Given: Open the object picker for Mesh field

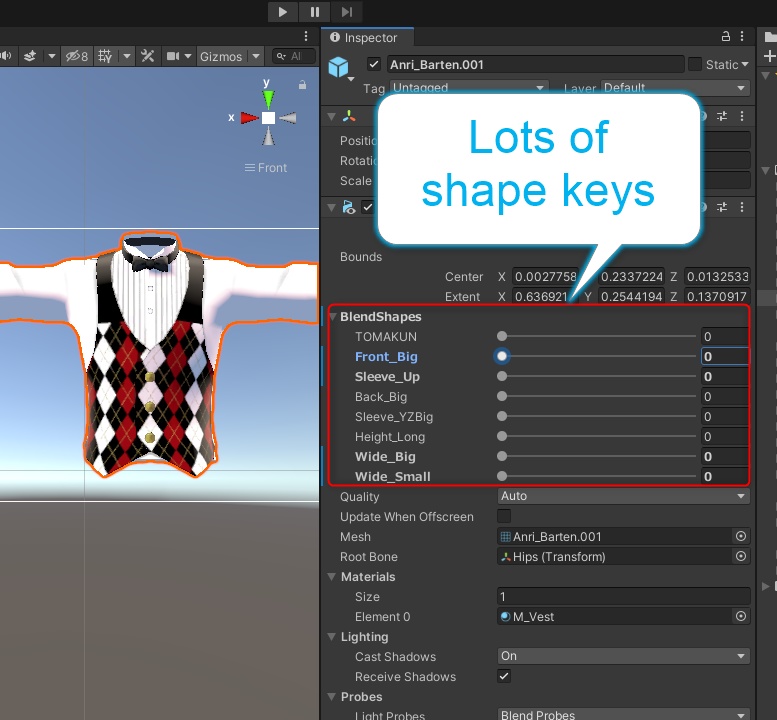Looking at the screenshot, I should [741, 537].
